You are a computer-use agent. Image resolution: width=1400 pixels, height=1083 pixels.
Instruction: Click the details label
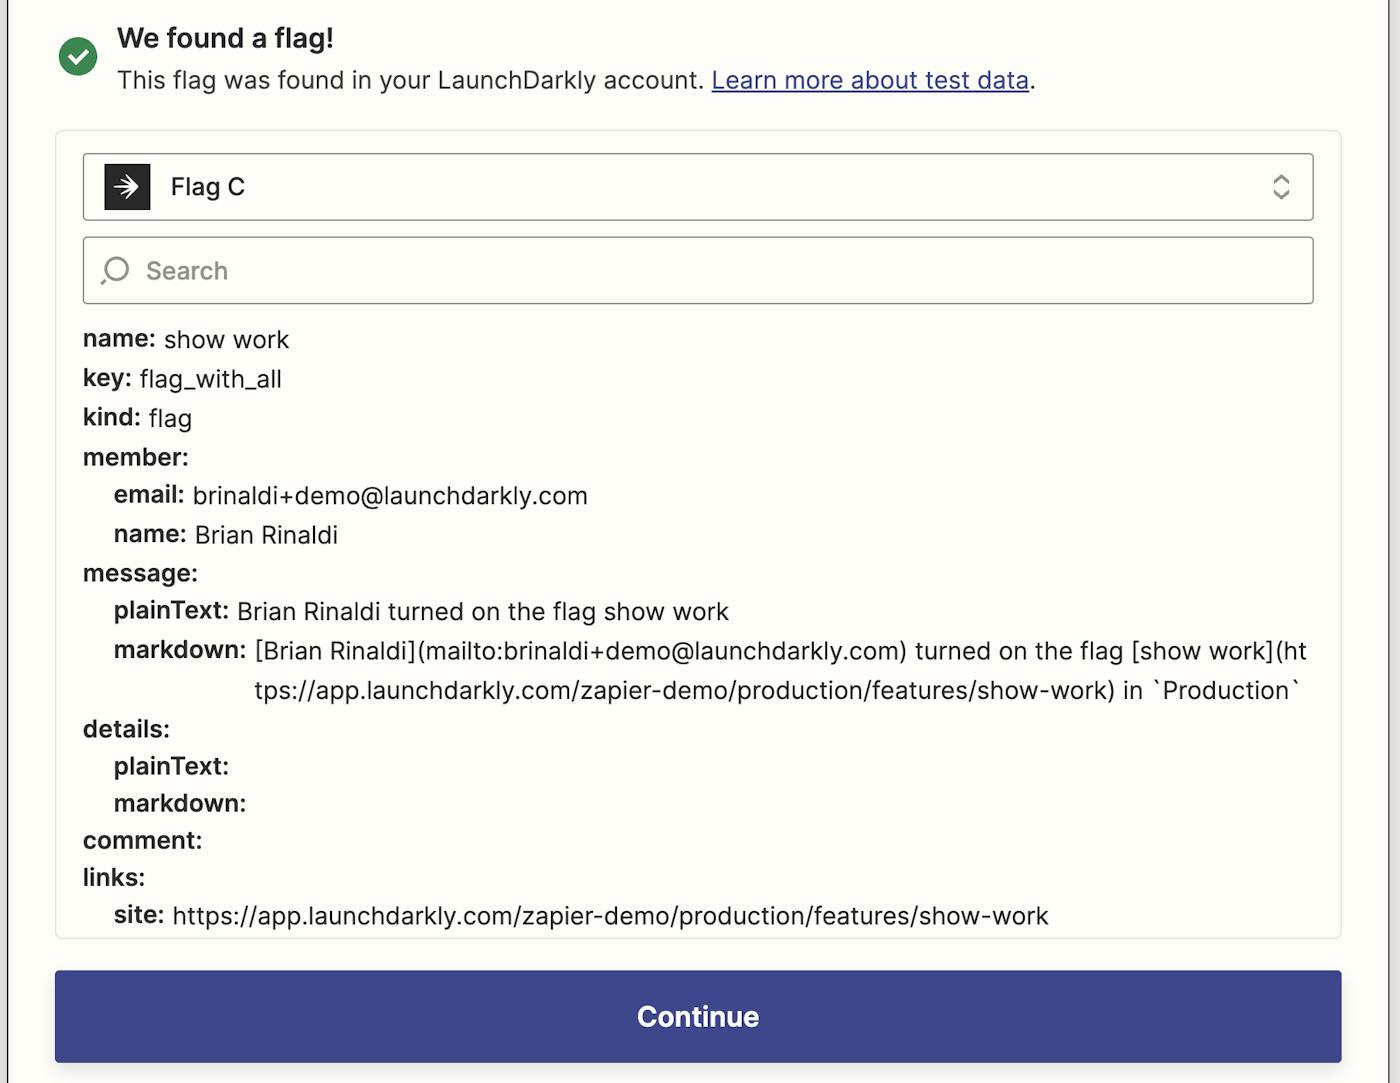pos(126,729)
